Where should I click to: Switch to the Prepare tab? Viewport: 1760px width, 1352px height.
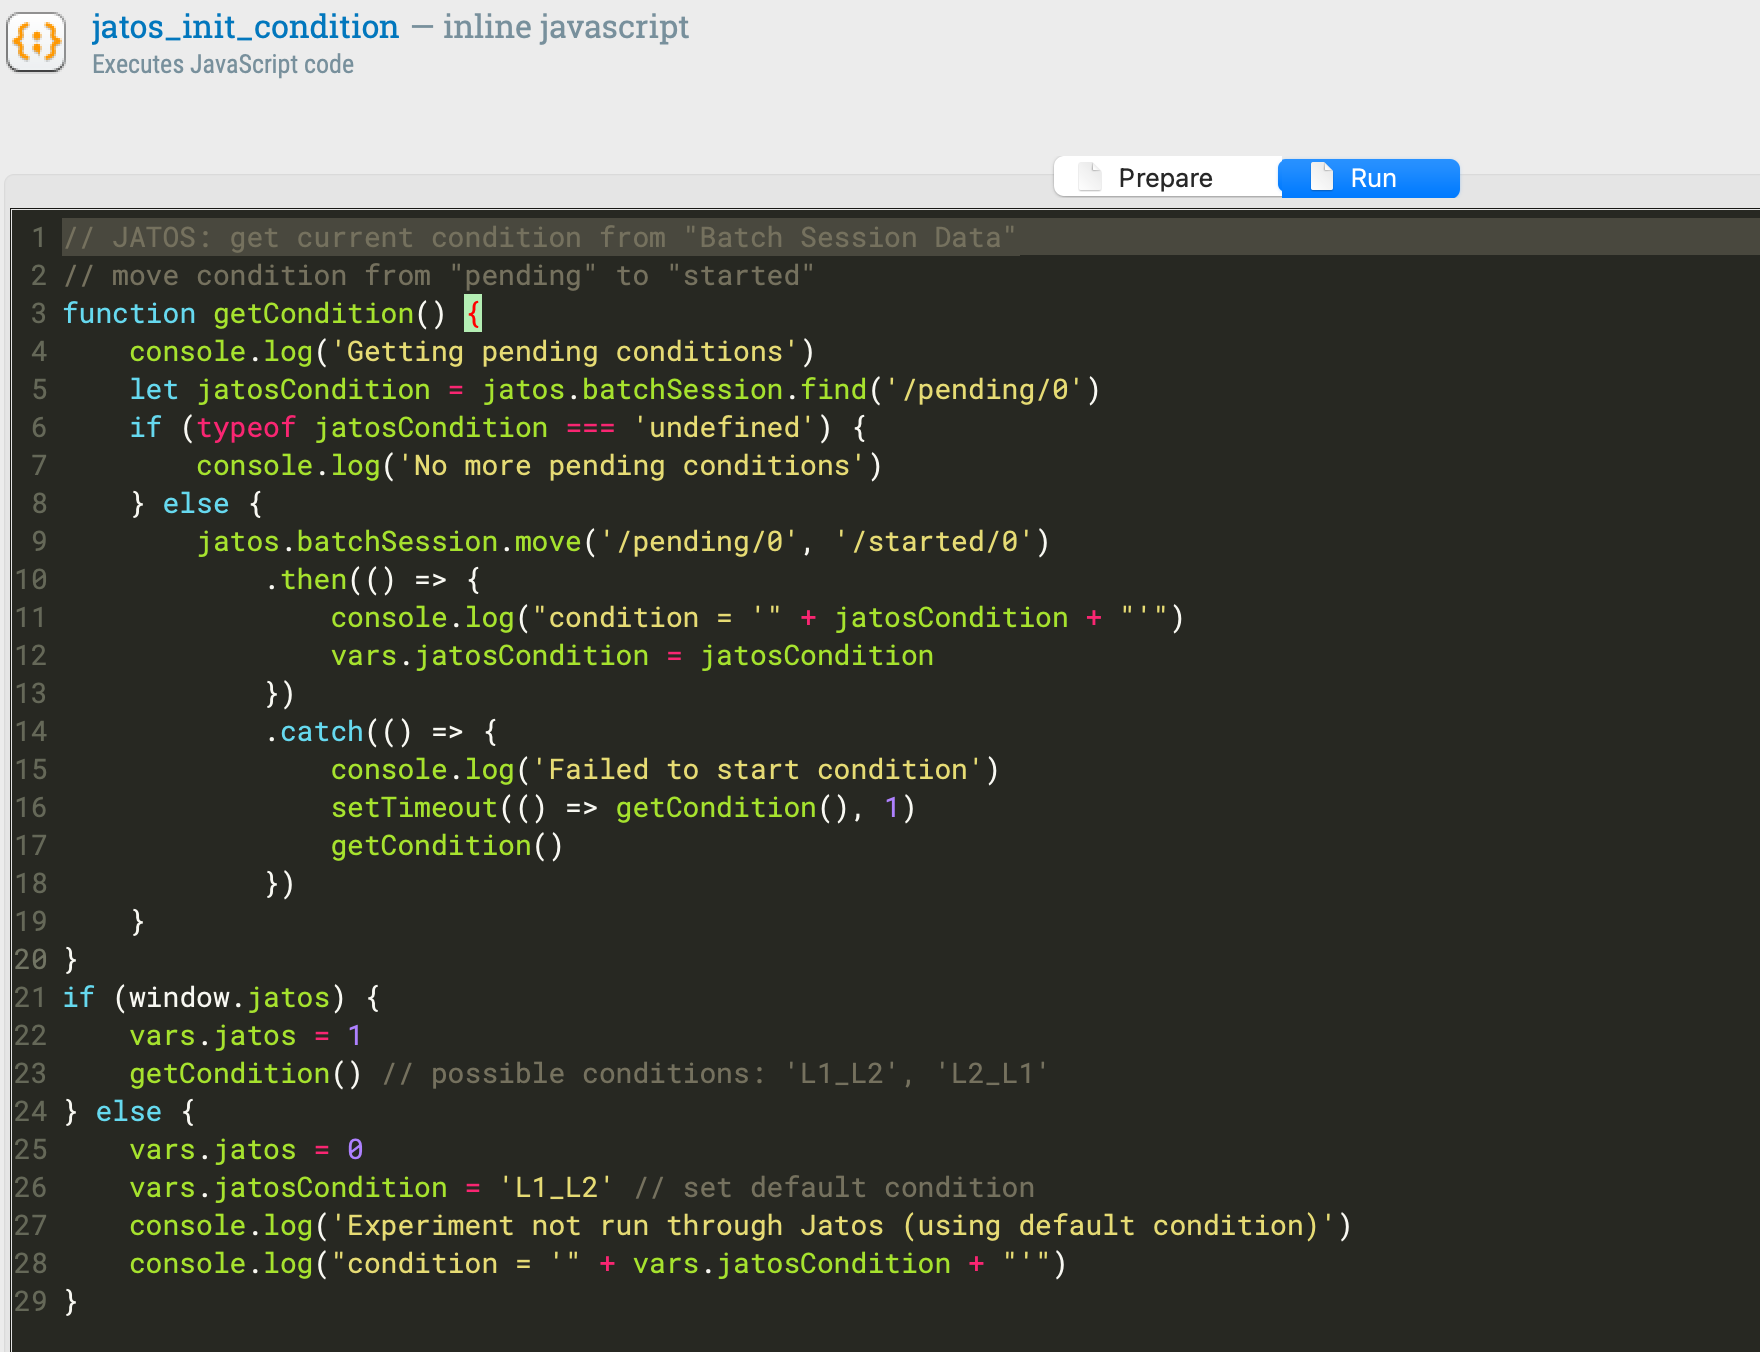[x=1166, y=178]
